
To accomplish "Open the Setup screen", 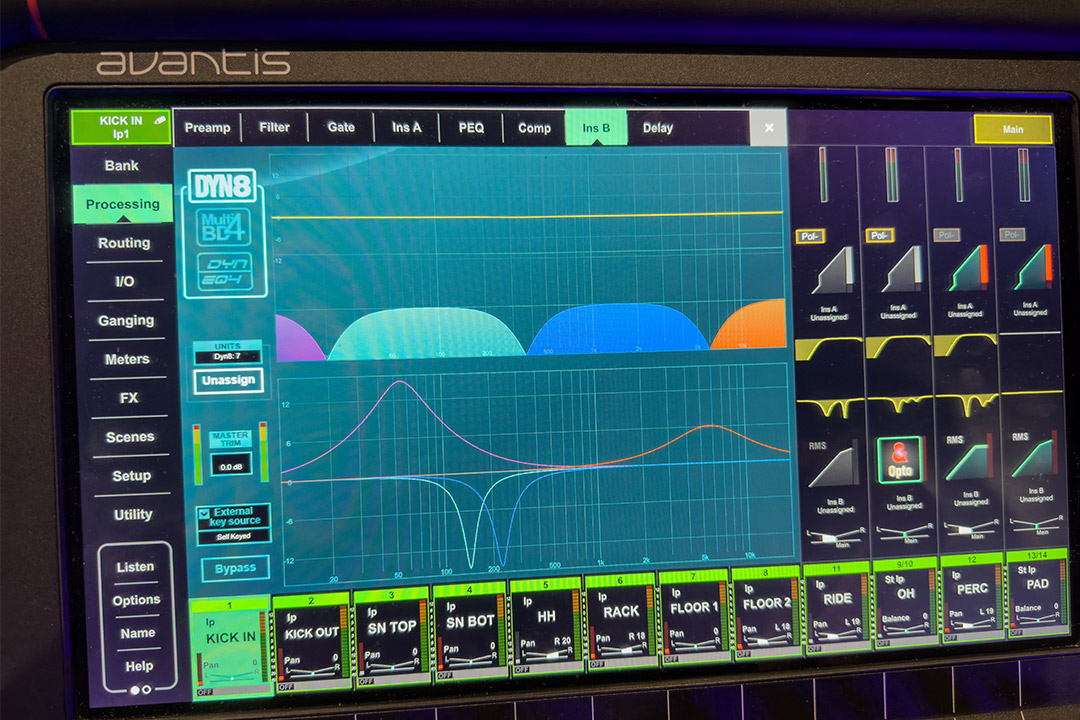I will point(132,475).
